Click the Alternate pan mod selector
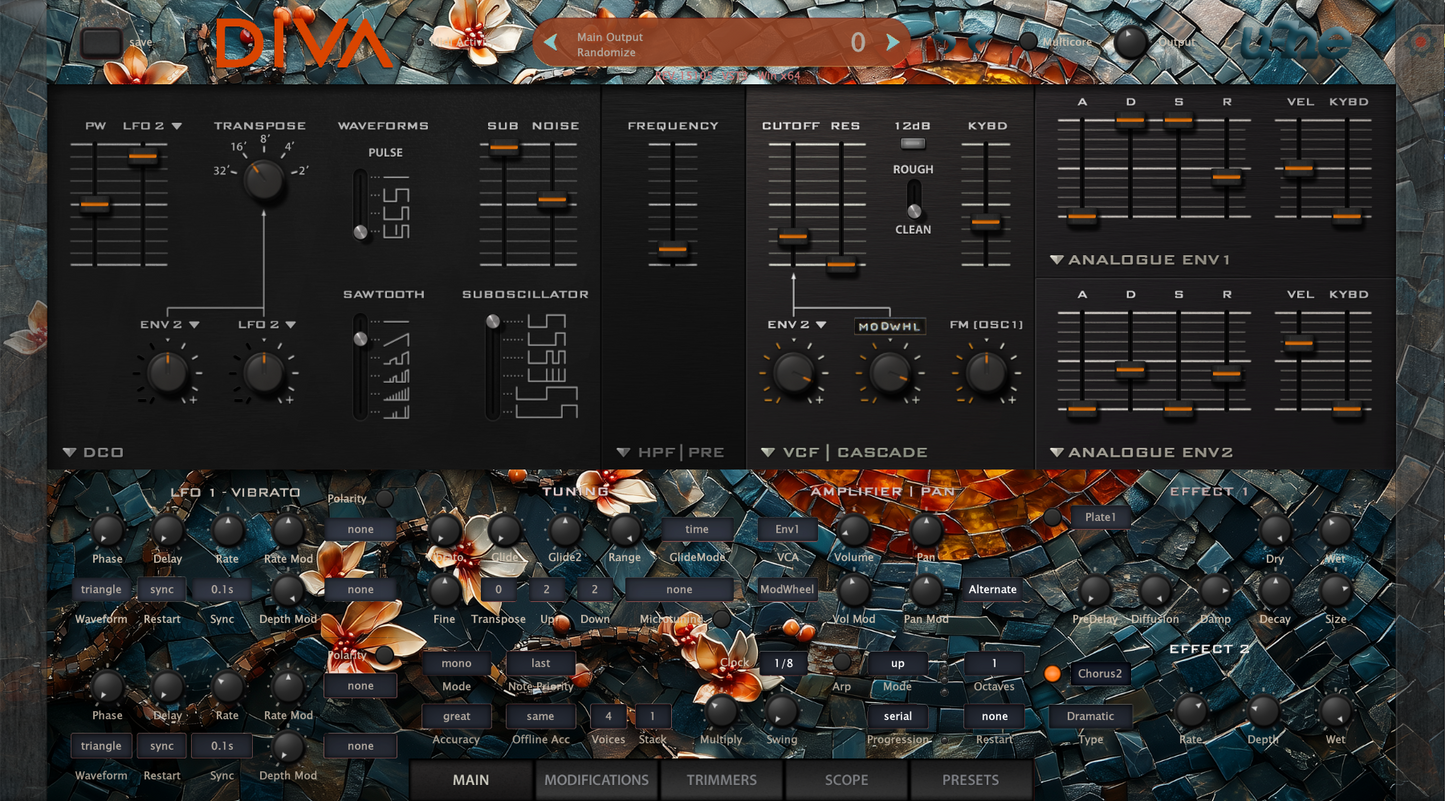The image size is (1445, 801). pyautogui.click(x=992, y=590)
